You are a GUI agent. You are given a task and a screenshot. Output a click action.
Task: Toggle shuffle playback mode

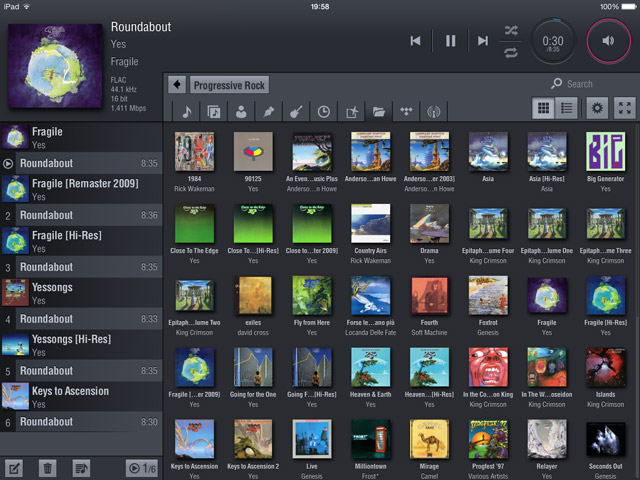[x=512, y=30]
